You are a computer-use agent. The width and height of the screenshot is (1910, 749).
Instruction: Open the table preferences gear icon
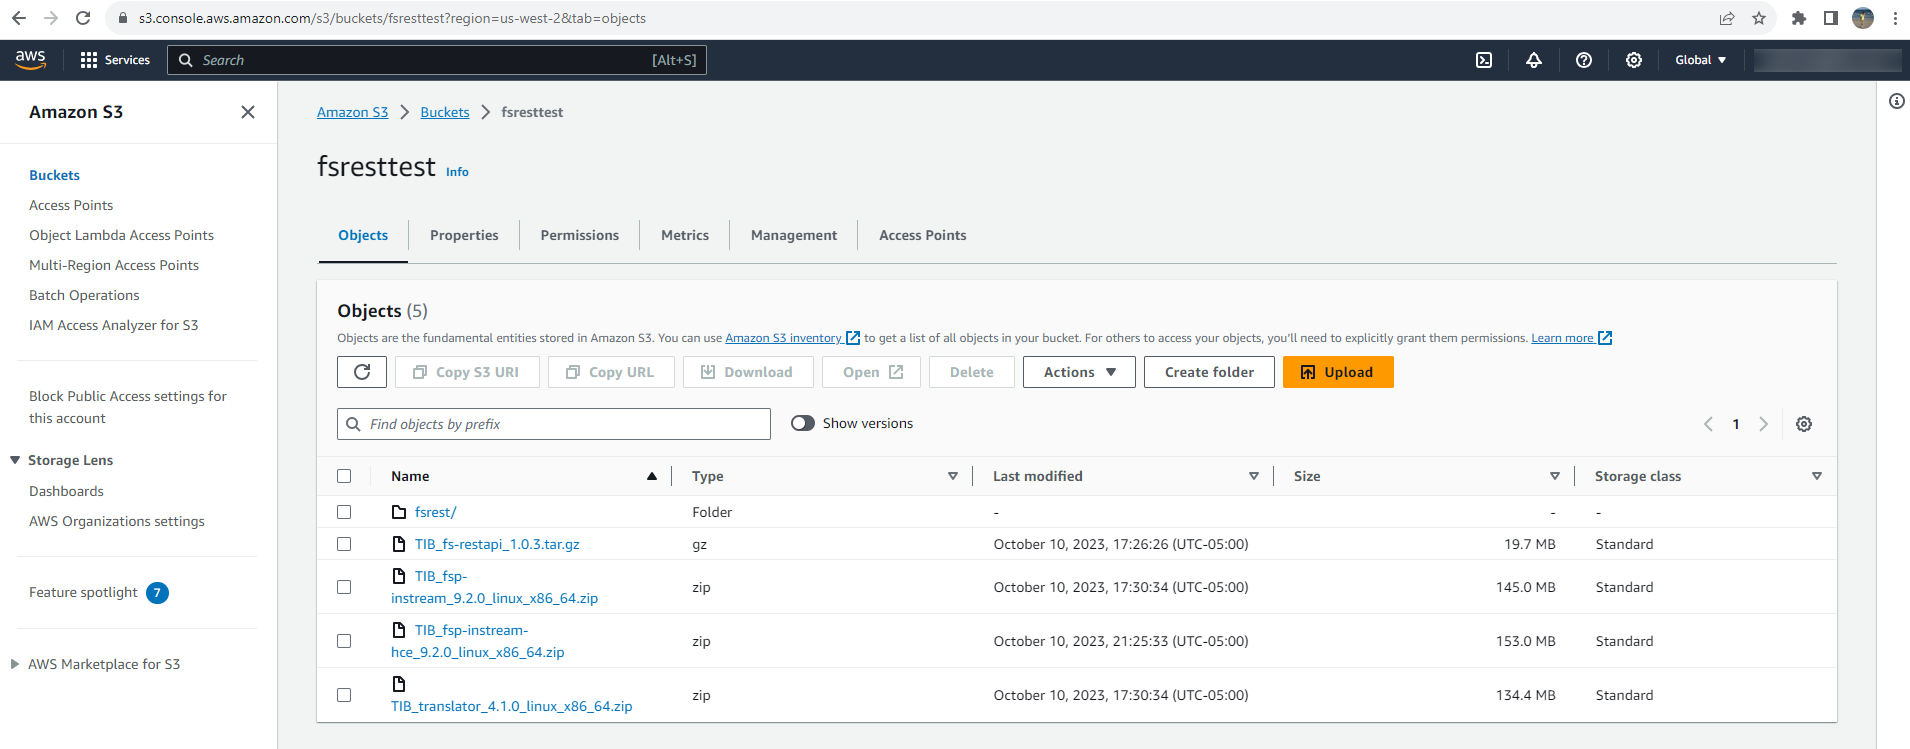[1804, 424]
